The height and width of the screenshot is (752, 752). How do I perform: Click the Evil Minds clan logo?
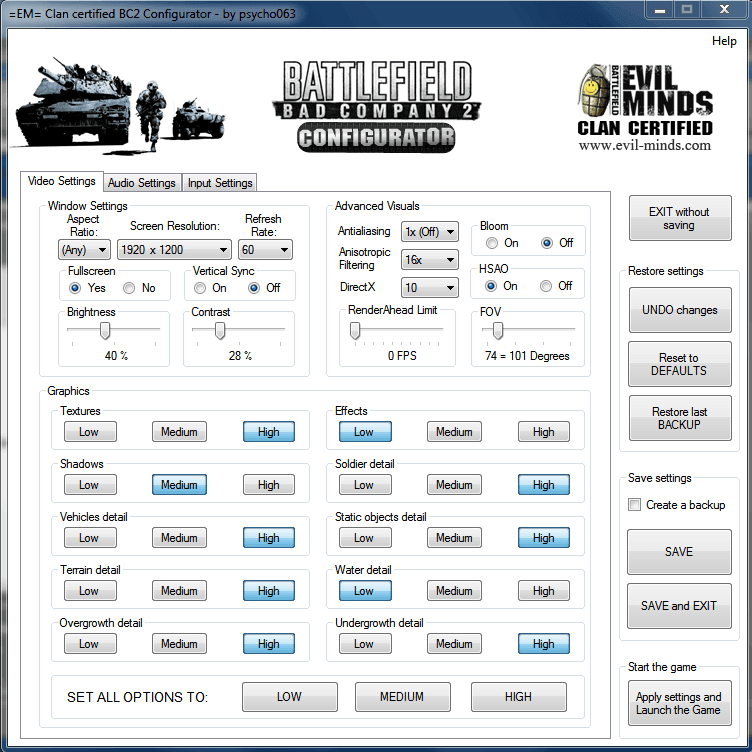[645, 107]
